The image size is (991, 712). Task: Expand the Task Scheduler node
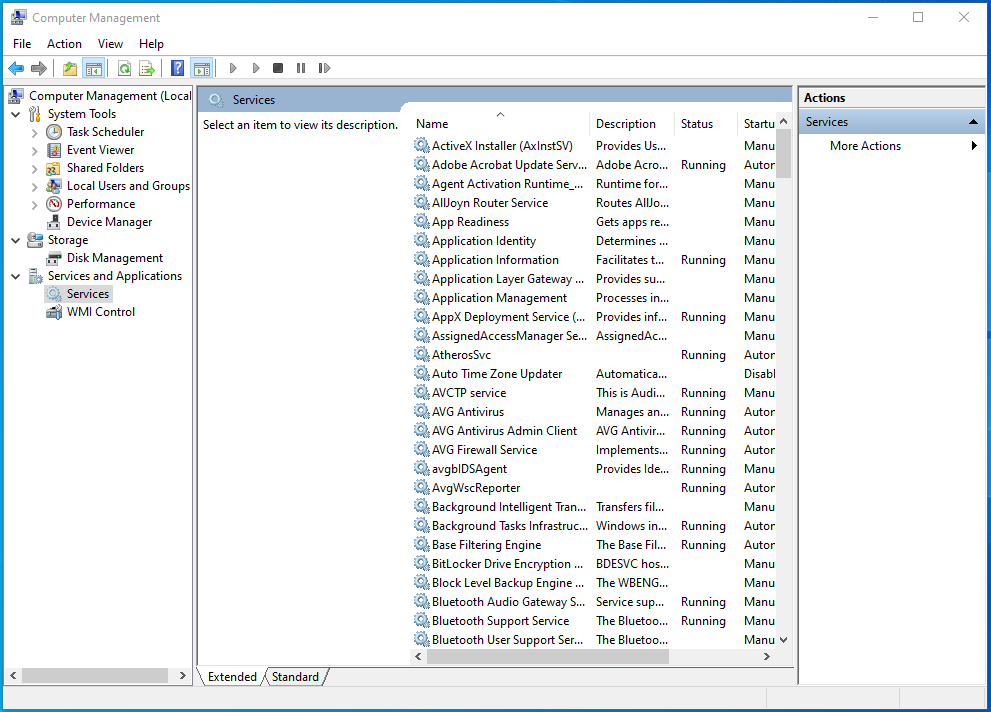(x=35, y=133)
